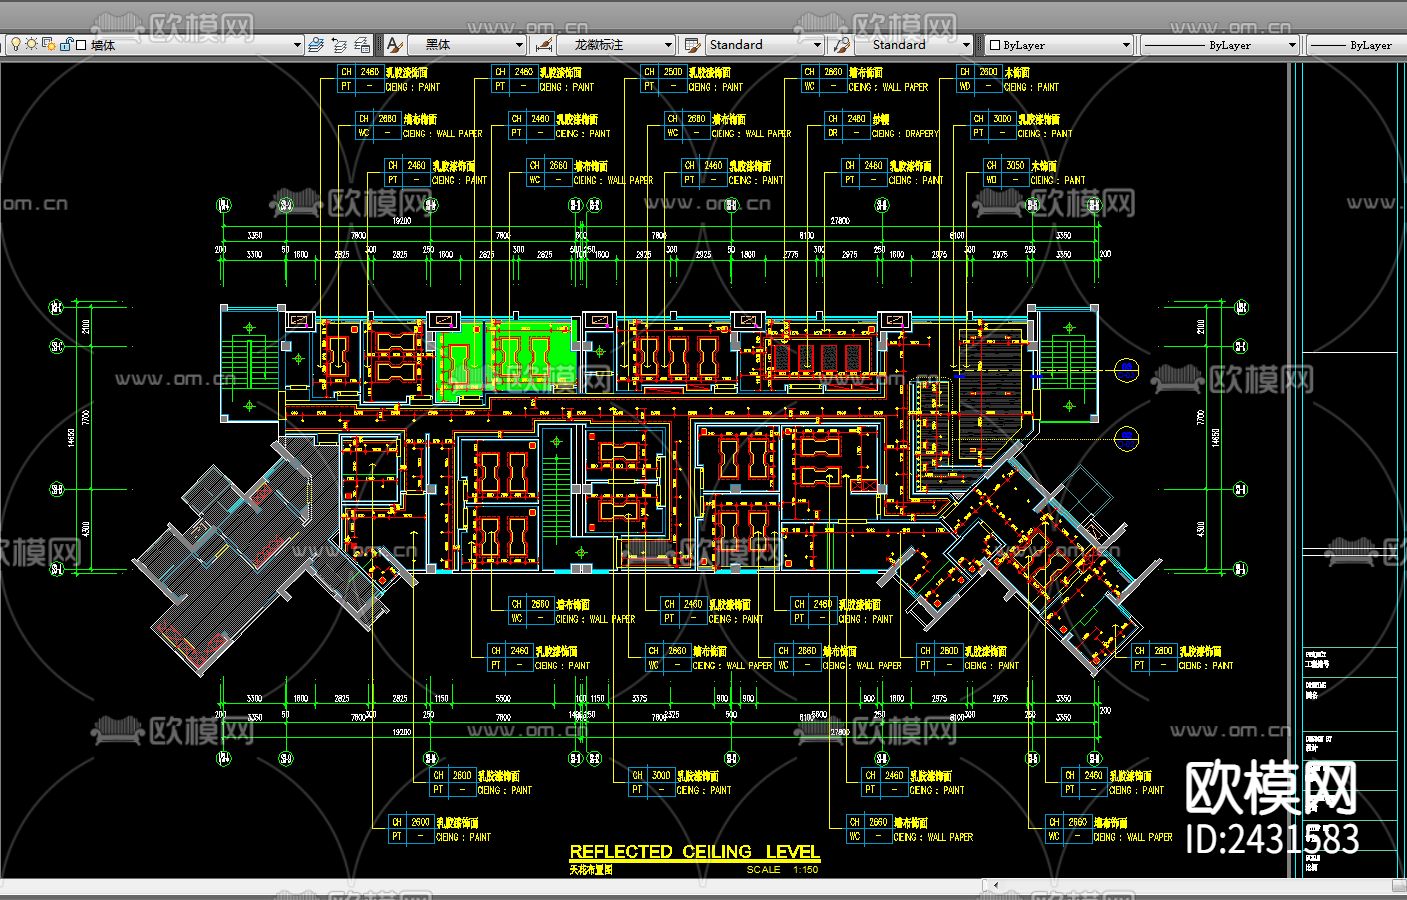Click the Layer Previous icon
Viewport: 1407px width, 900px height.
pos(339,45)
